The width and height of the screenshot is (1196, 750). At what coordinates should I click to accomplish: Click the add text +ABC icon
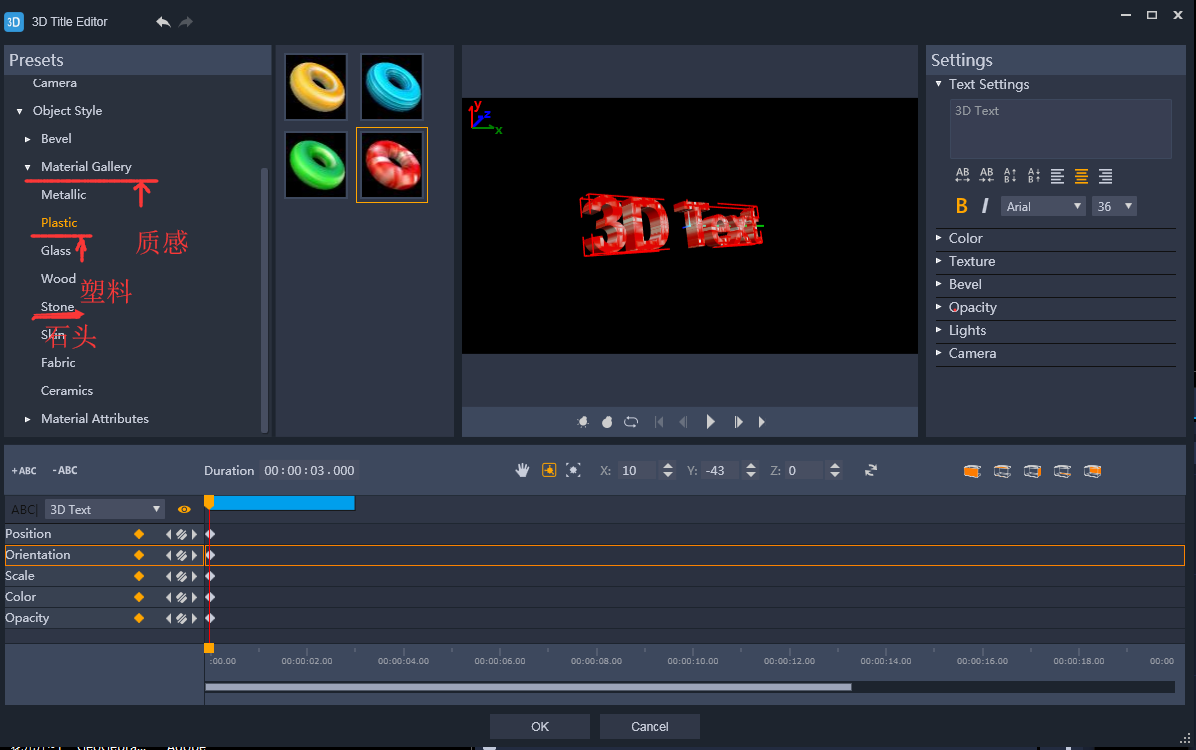point(24,471)
